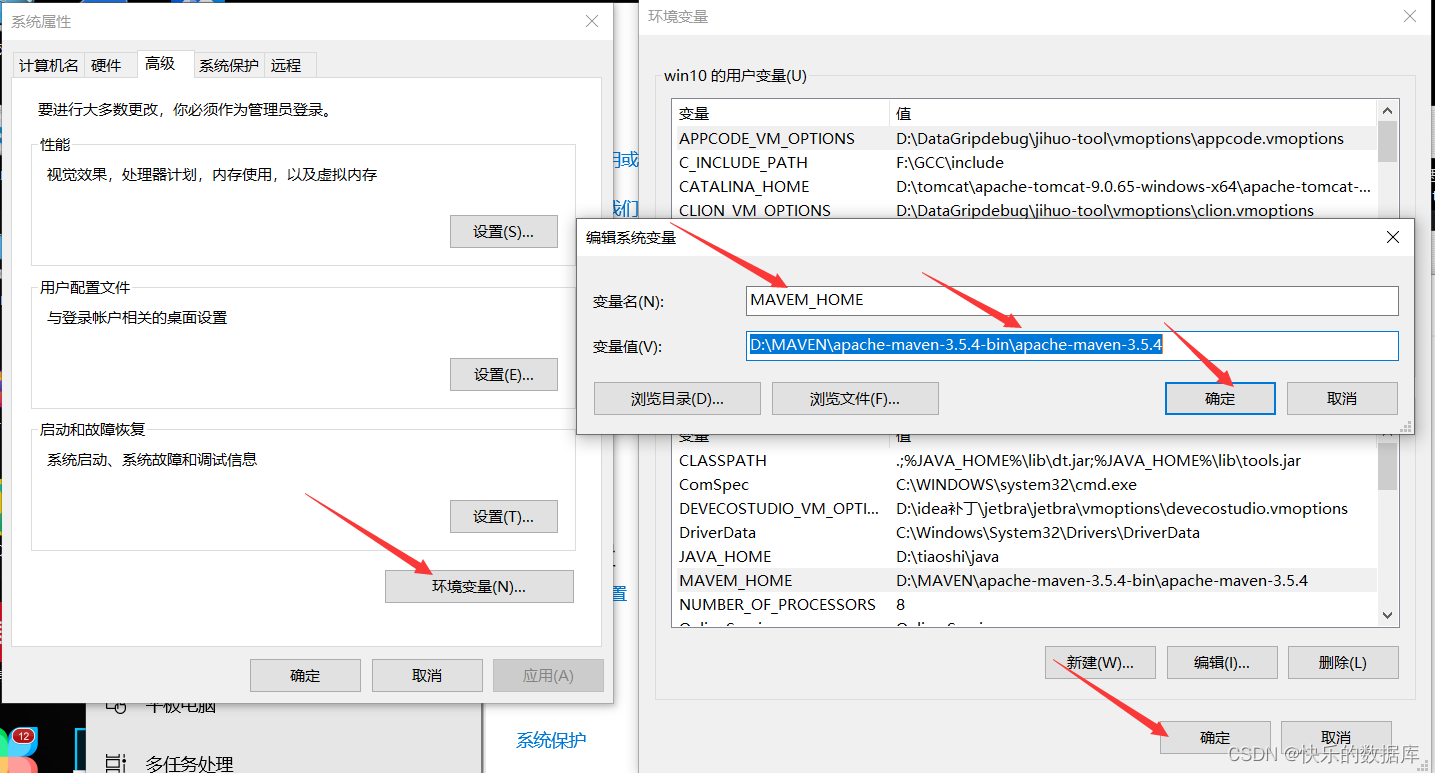Click 浏览目录(D)... button
The height and width of the screenshot is (773, 1435).
(x=677, y=398)
